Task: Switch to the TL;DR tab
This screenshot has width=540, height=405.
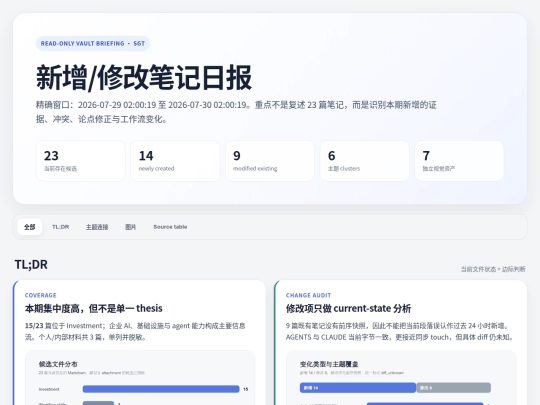Action: click(61, 227)
